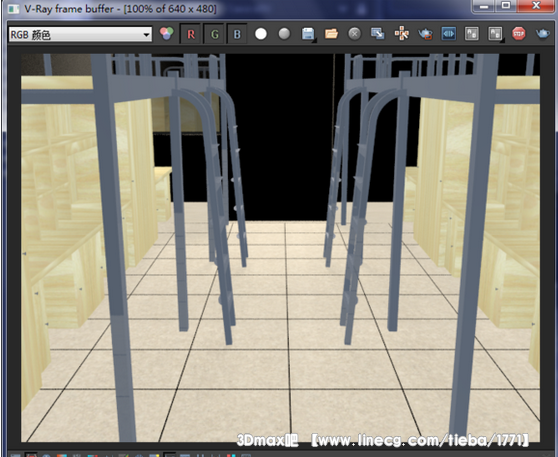Toggle the blue channel button
The width and height of the screenshot is (558, 457).
pos(237,34)
